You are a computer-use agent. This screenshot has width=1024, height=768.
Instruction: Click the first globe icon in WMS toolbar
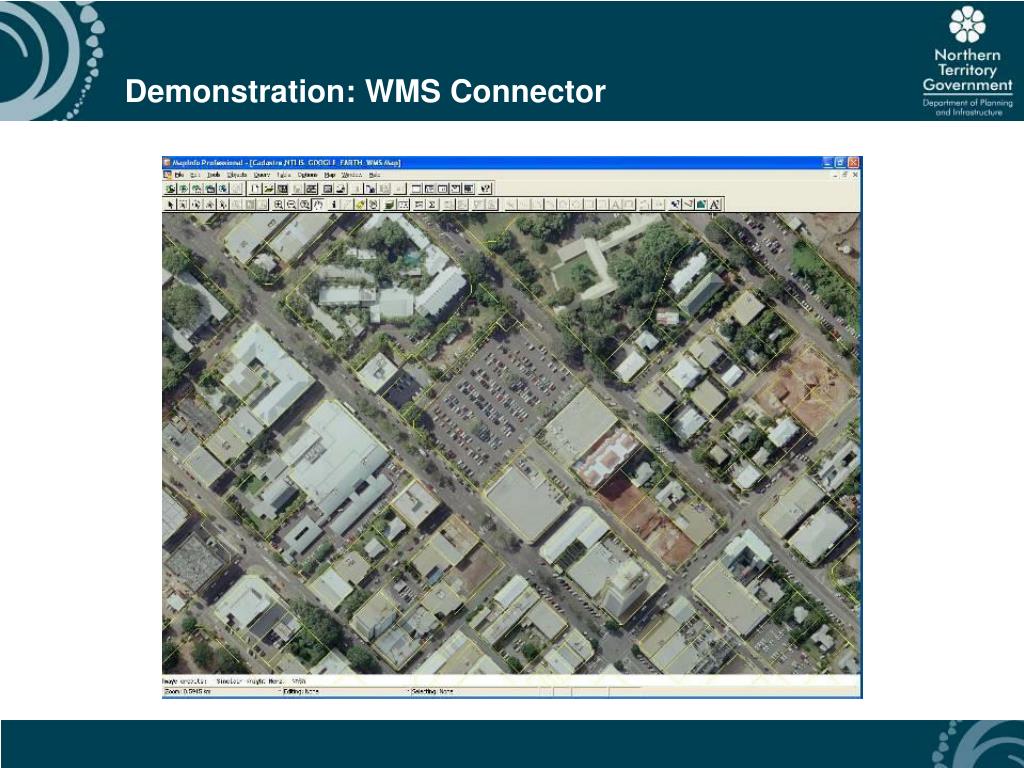pos(170,189)
